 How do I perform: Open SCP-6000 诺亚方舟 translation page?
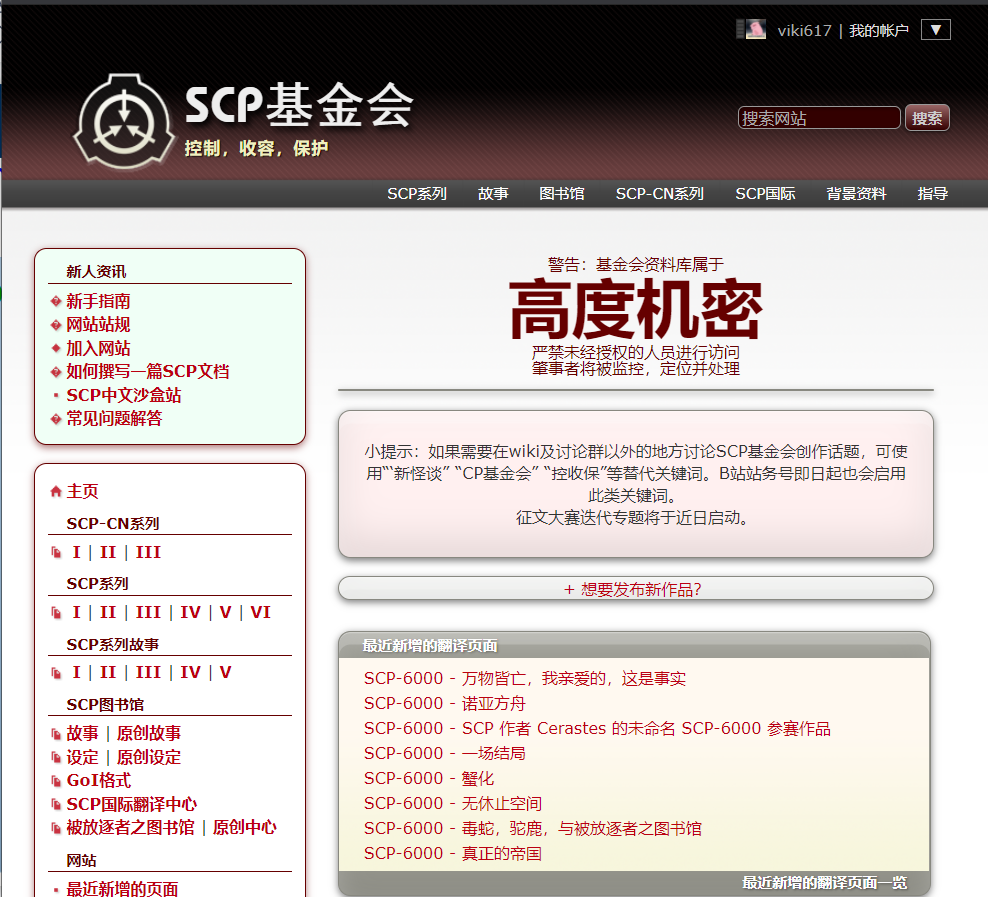click(x=445, y=704)
